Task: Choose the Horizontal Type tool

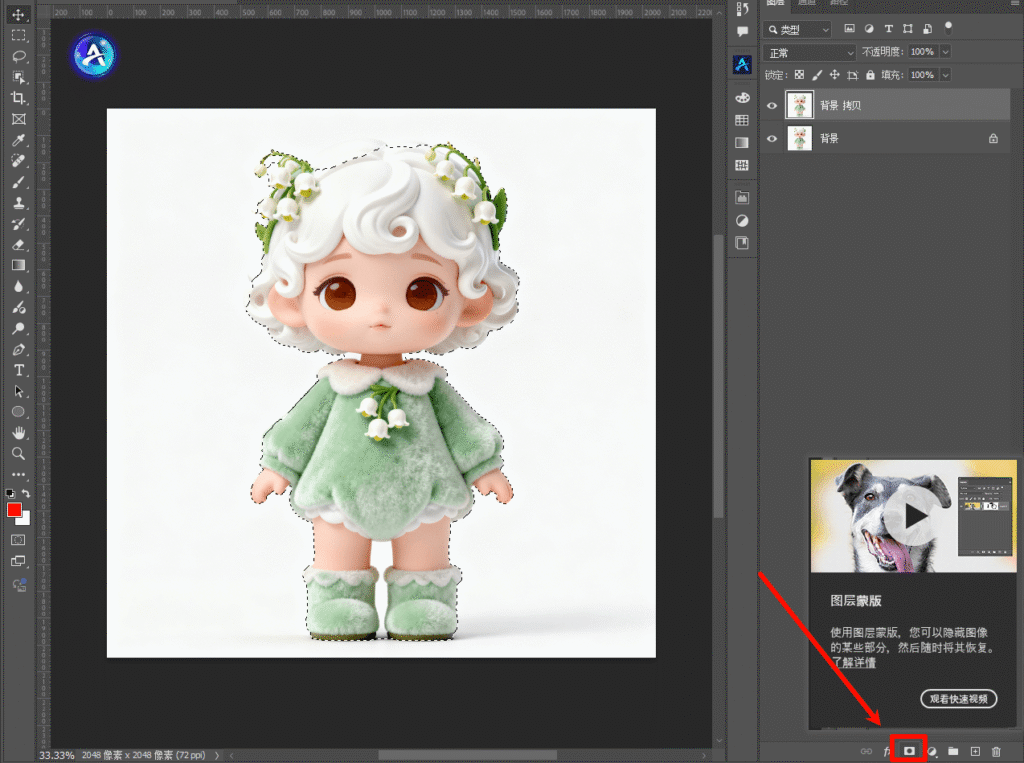Action: [18, 370]
